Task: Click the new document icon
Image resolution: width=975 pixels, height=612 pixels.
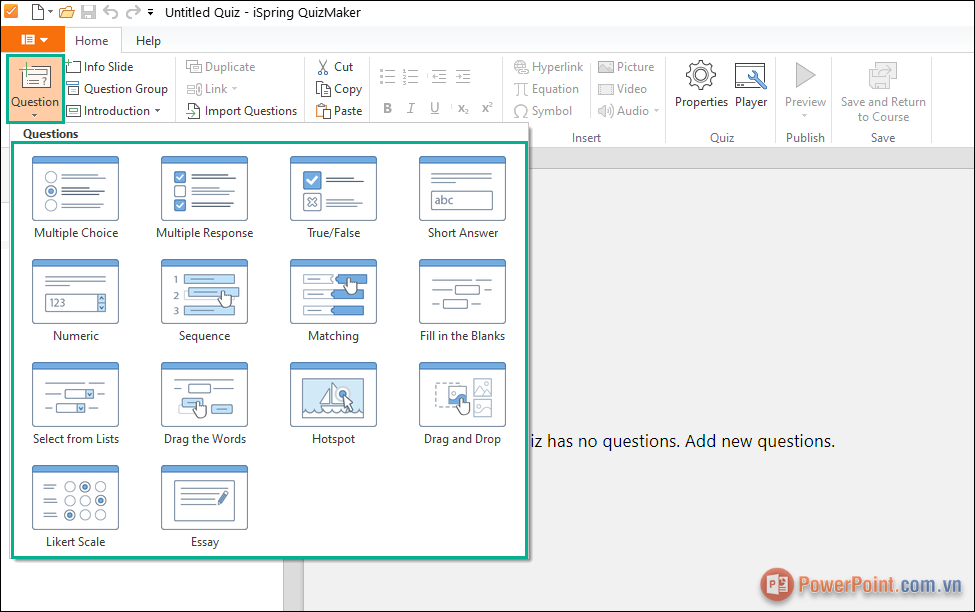Action: point(38,12)
